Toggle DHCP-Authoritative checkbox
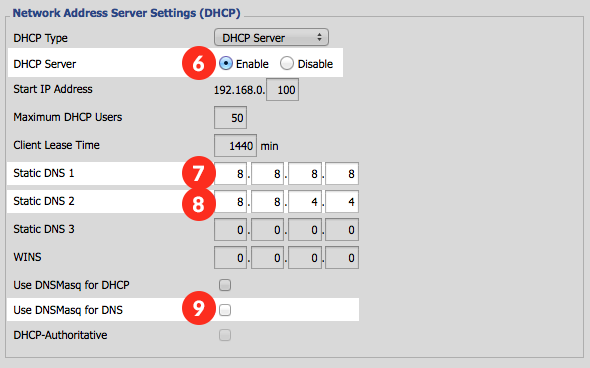 tap(225, 335)
